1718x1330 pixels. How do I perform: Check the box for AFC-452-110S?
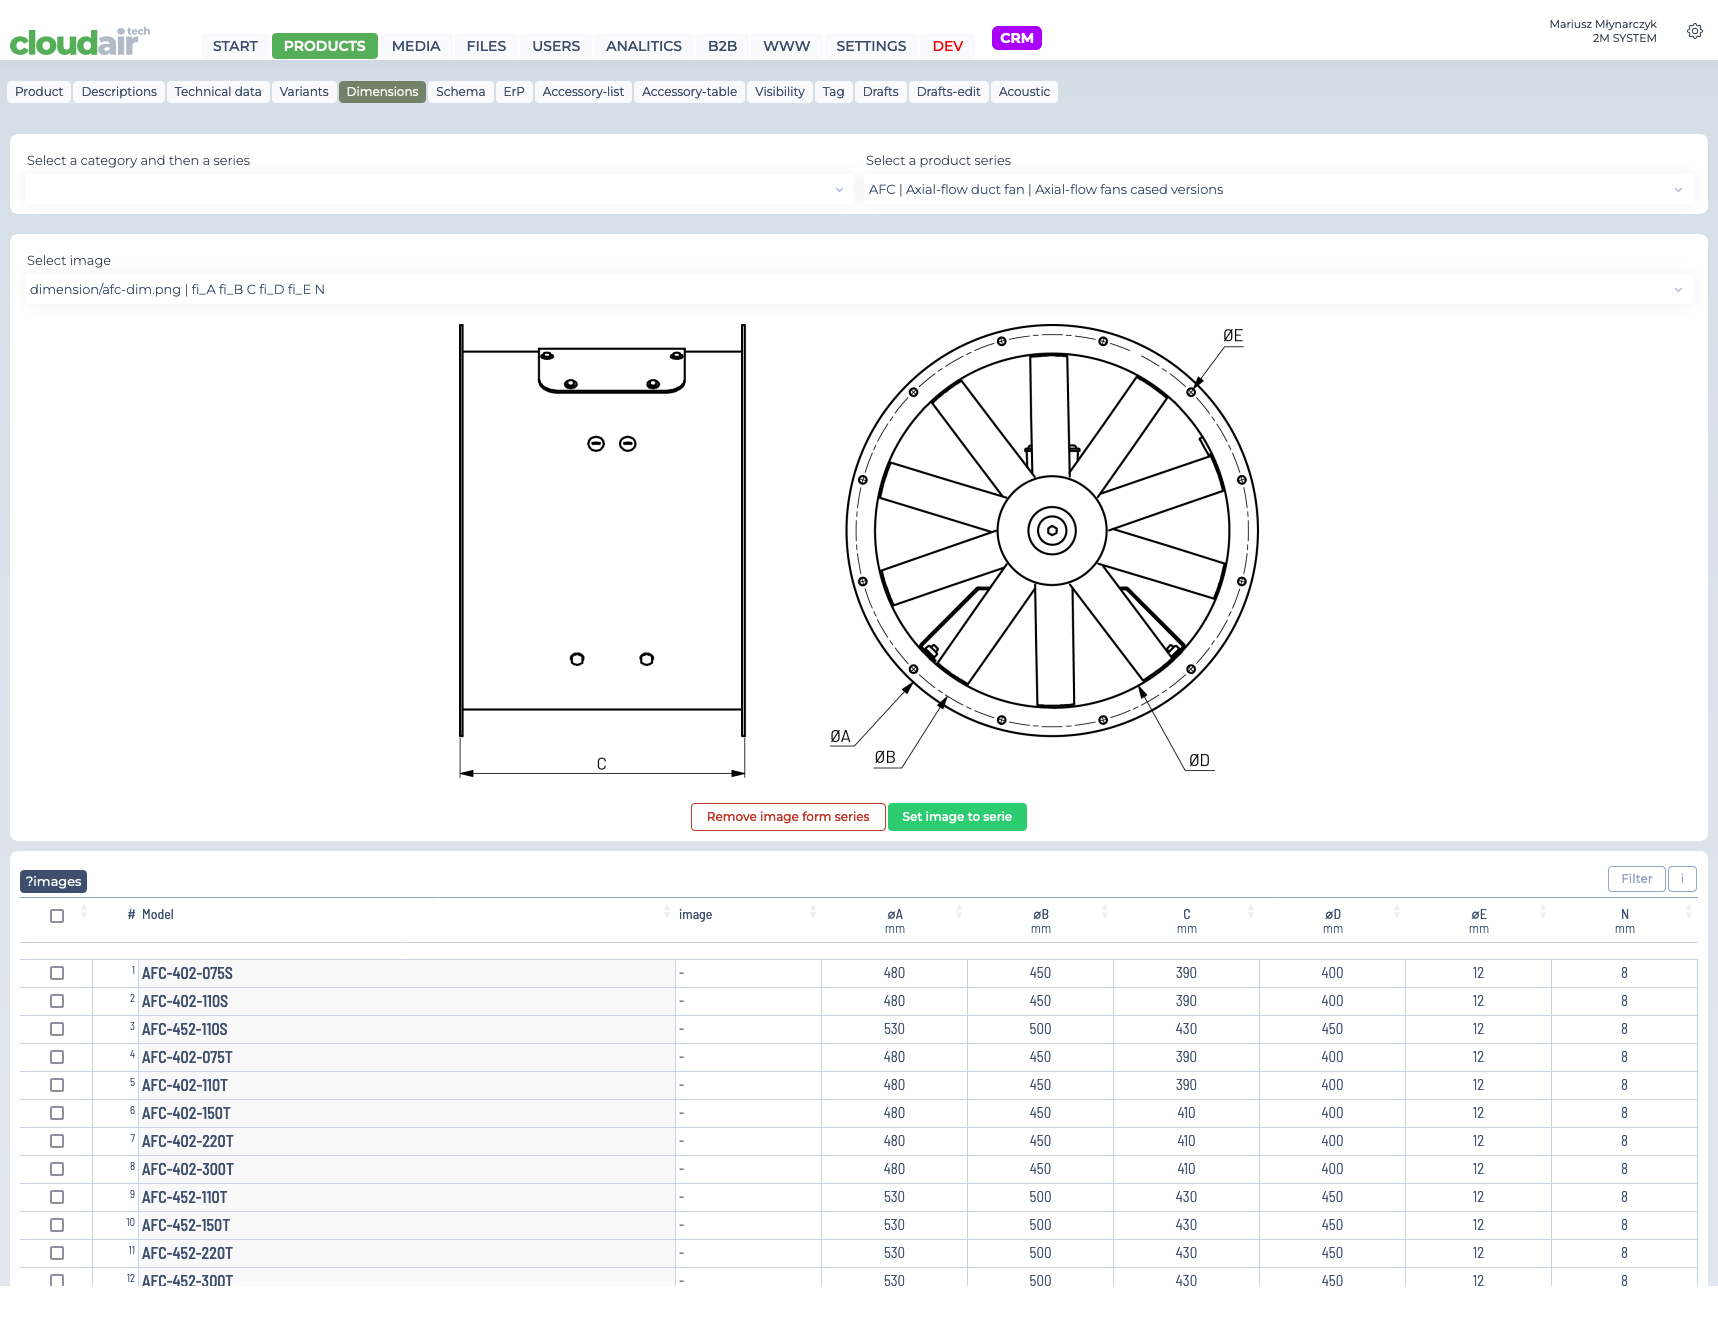point(57,1029)
